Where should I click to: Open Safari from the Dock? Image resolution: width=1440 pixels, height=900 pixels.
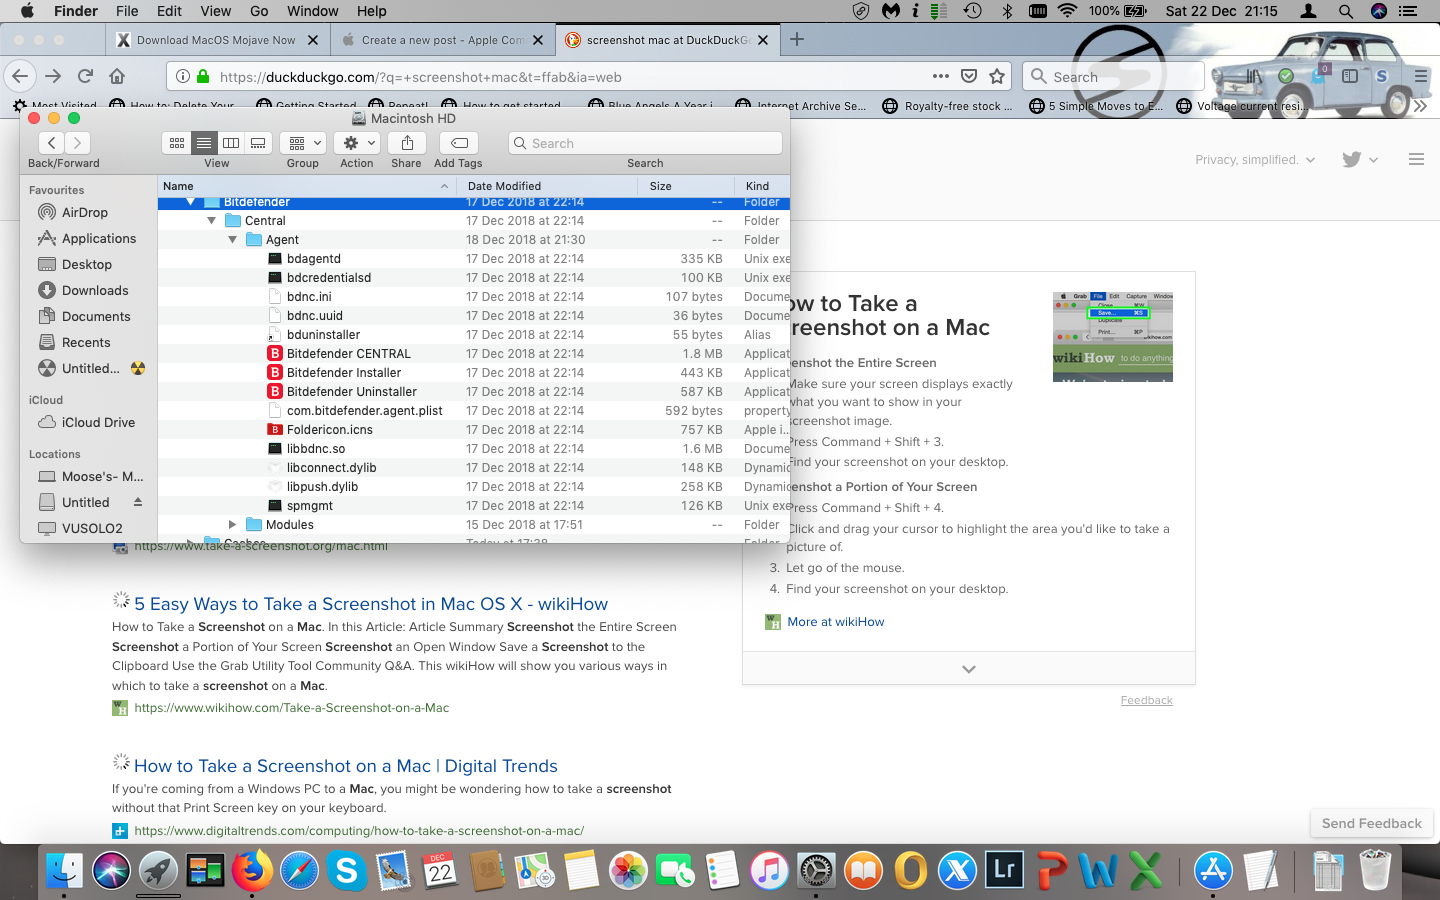[299, 870]
